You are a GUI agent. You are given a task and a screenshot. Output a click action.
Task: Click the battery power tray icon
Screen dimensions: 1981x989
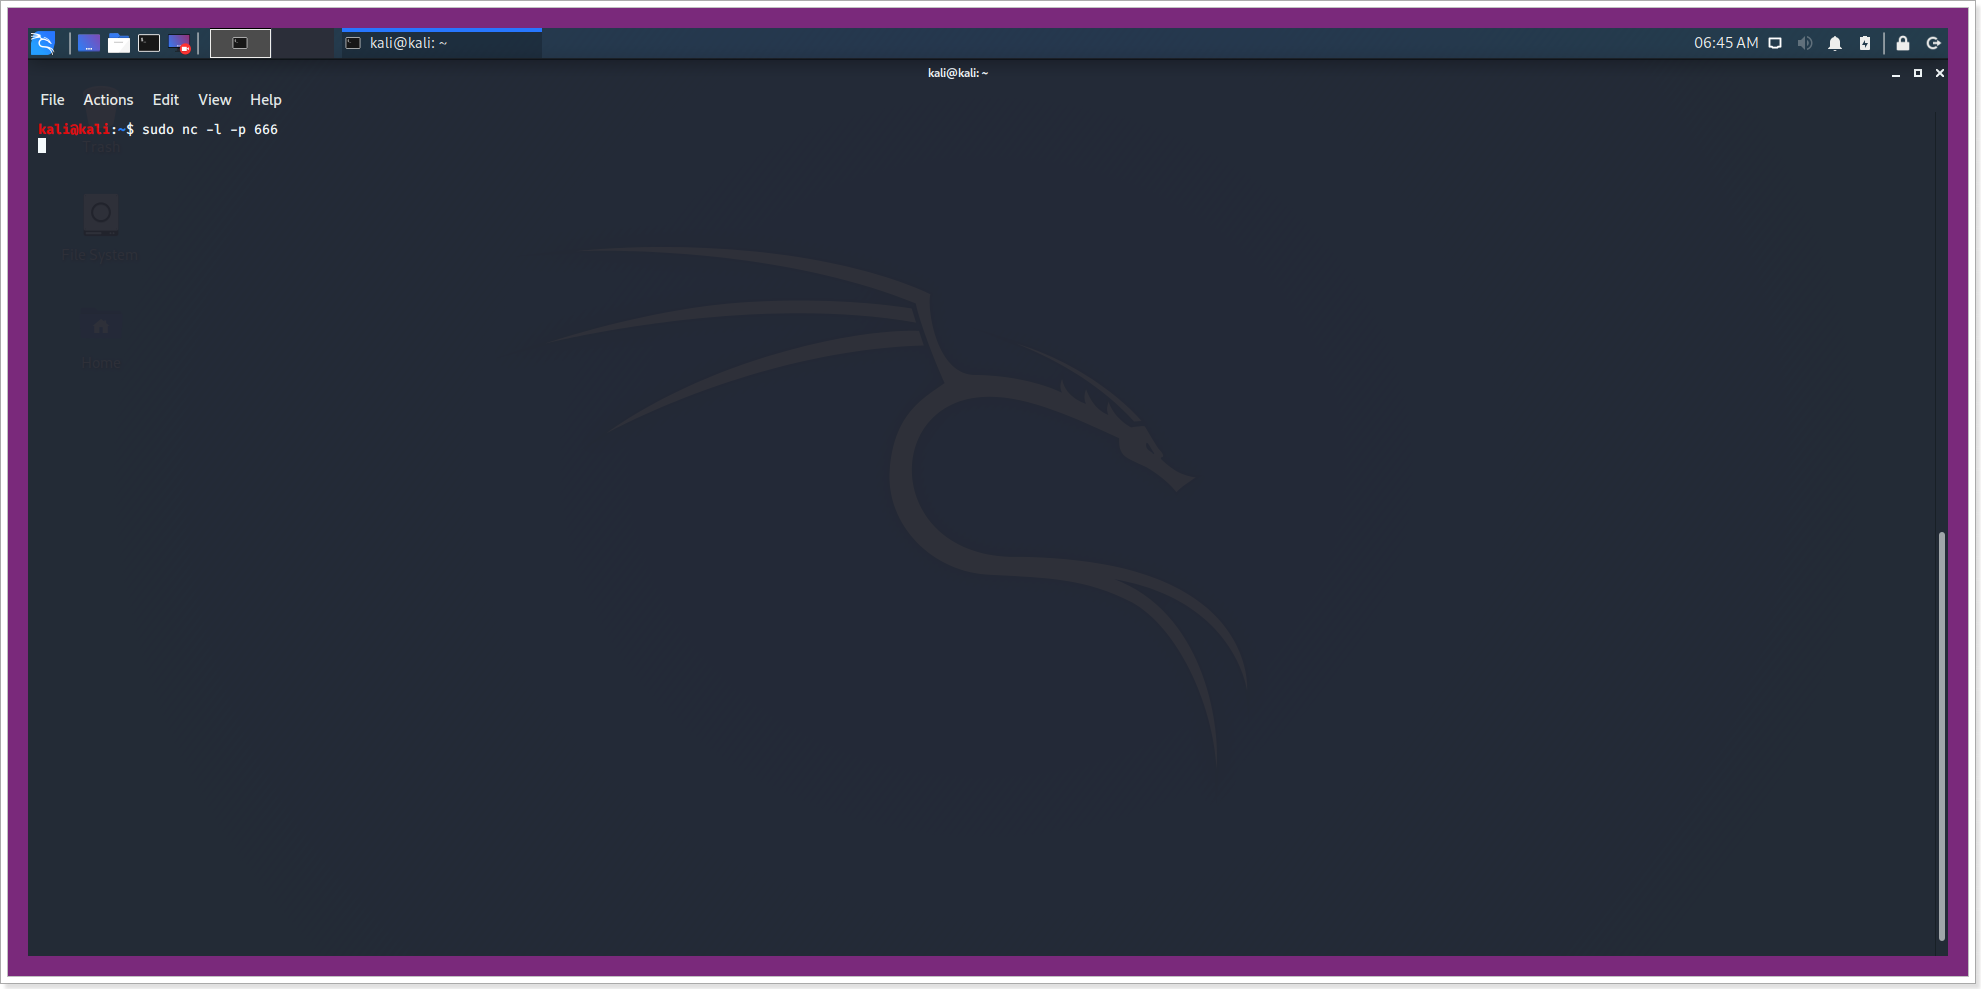1865,43
